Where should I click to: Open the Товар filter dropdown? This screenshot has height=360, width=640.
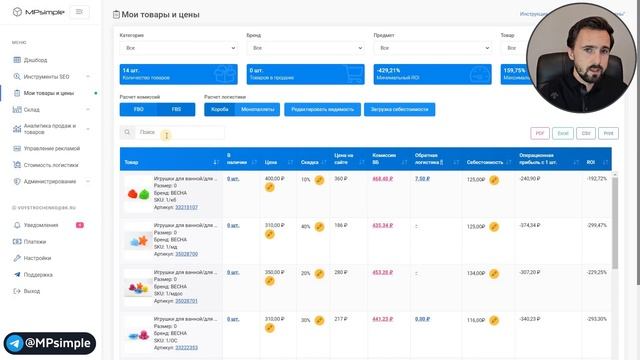coord(513,48)
